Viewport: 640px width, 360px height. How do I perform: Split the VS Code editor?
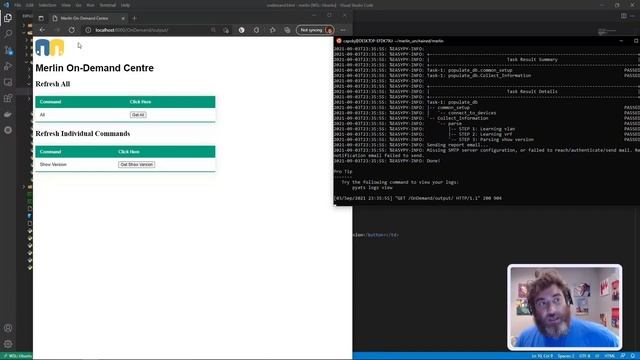coord(624,16)
